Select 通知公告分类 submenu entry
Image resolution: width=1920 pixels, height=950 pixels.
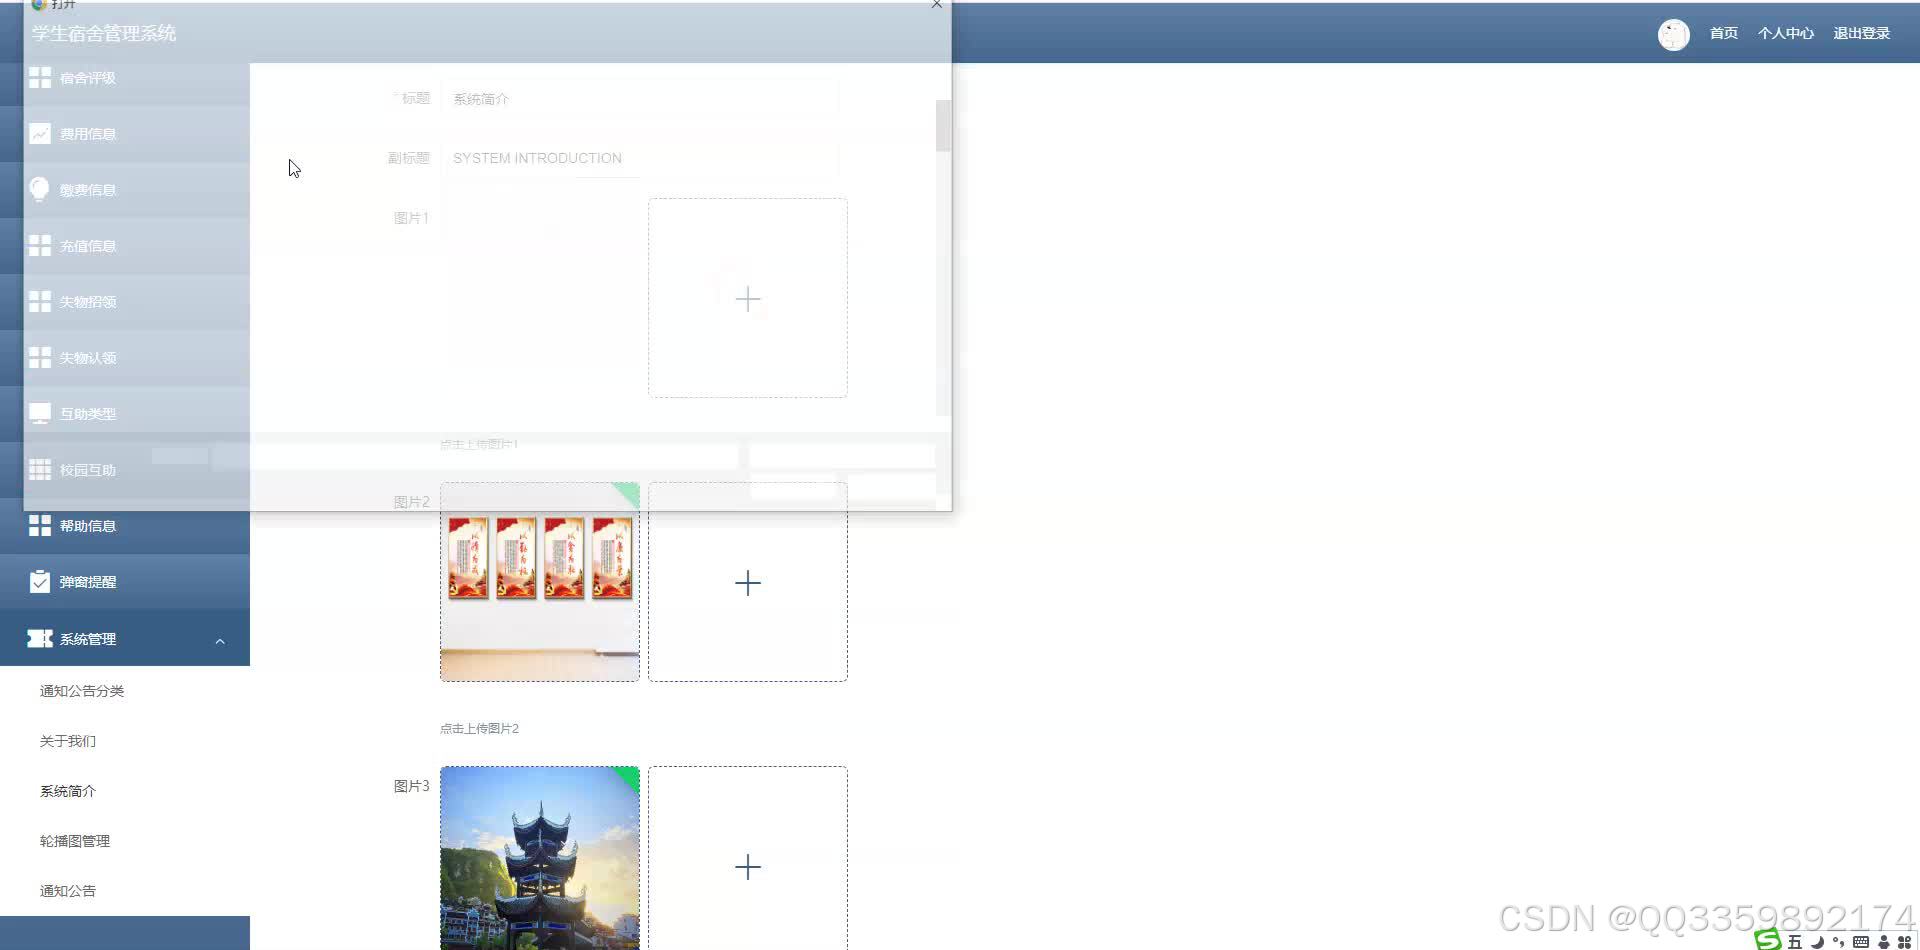[x=82, y=691]
